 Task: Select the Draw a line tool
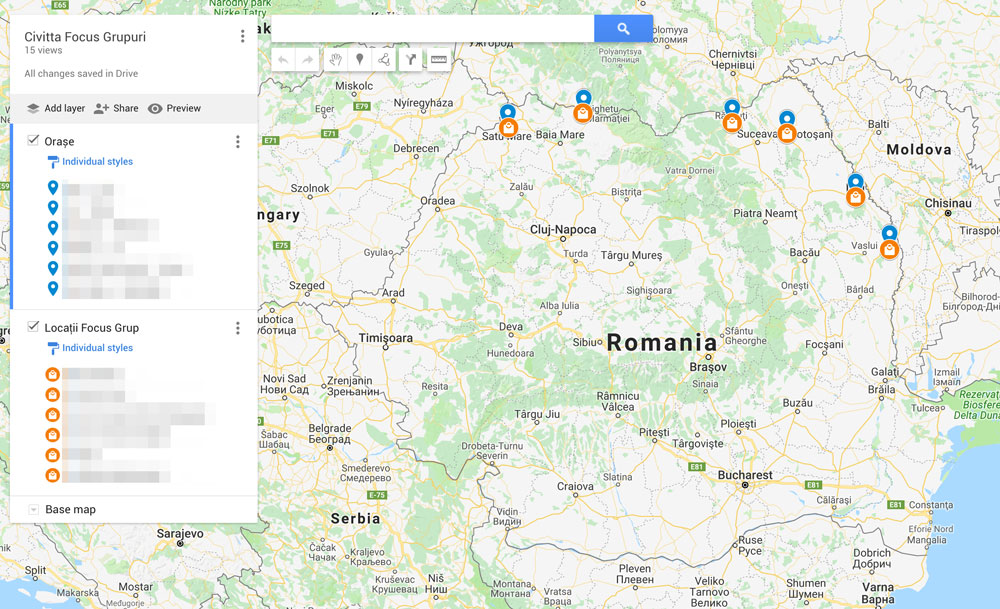point(384,60)
